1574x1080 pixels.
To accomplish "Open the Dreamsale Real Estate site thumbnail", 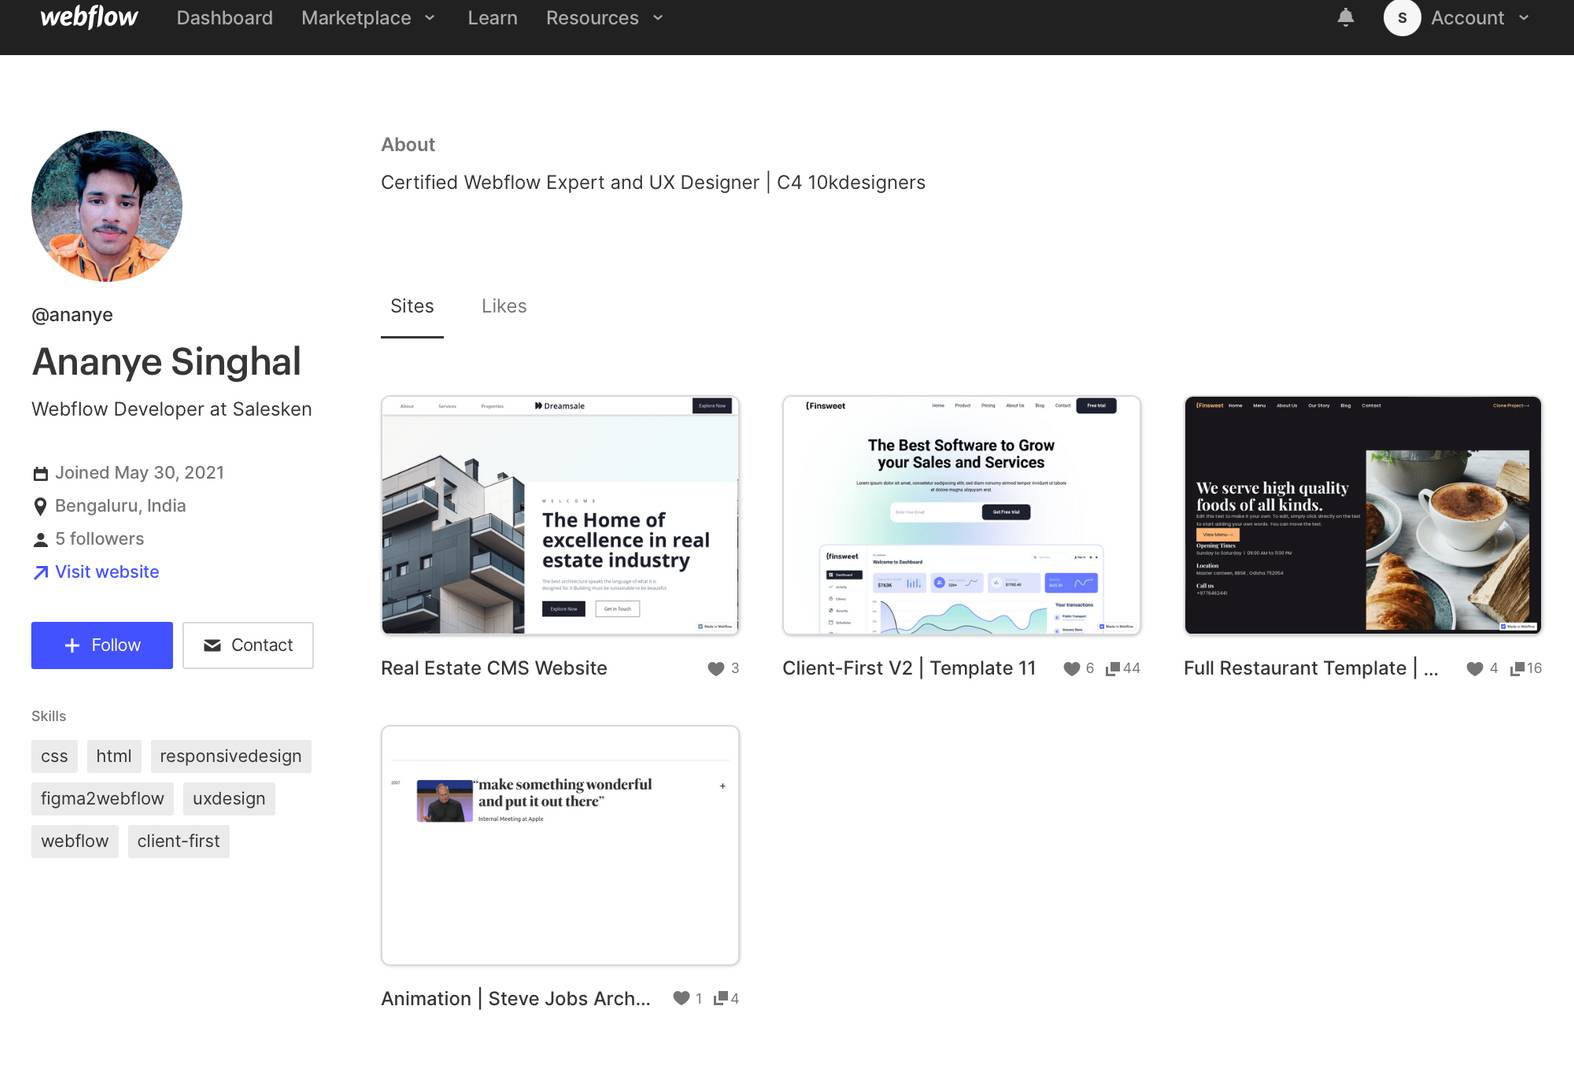I will (560, 515).
